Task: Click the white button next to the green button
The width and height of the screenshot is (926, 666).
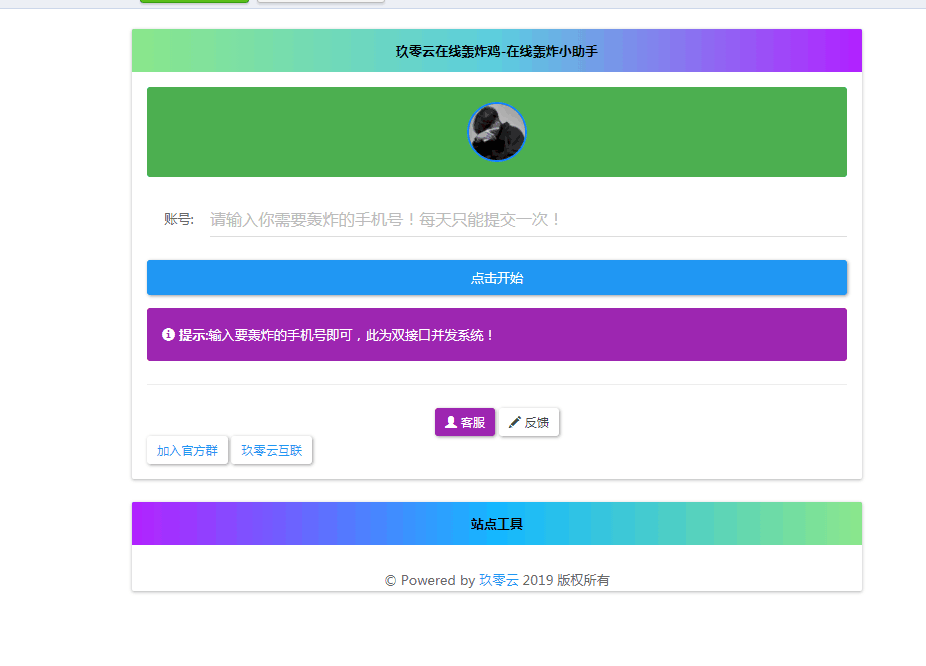Action: [320, 1]
